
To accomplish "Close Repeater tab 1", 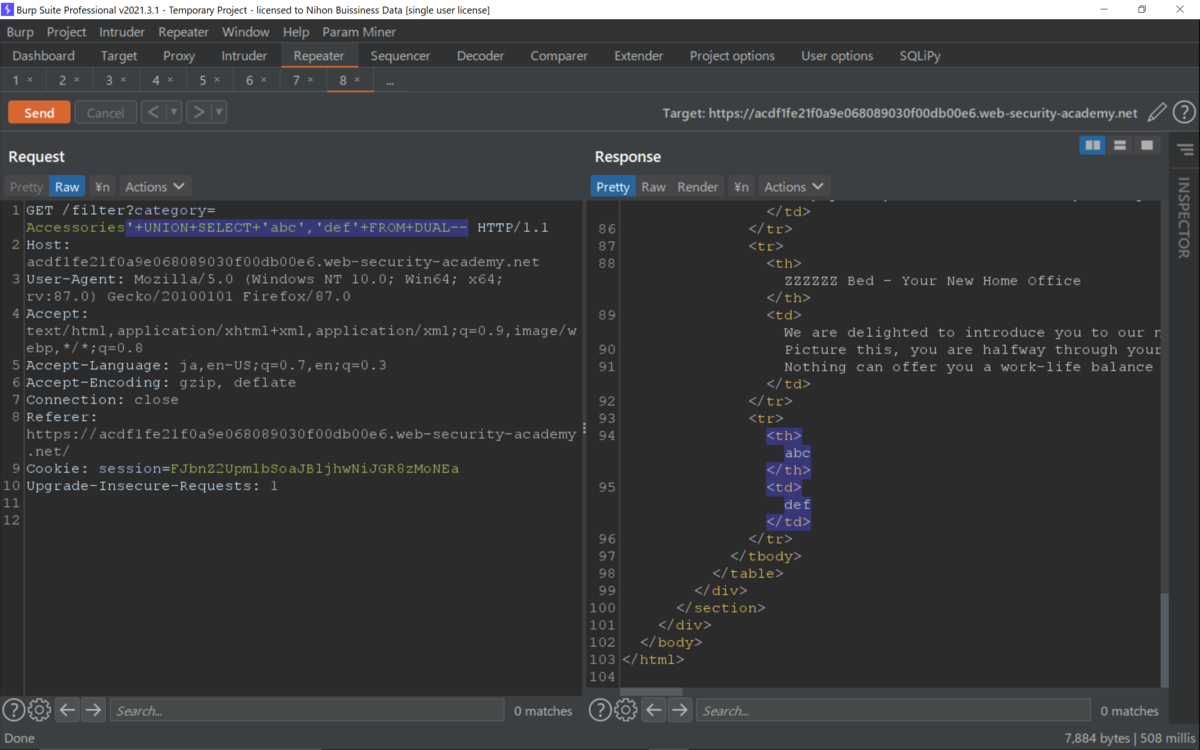I will (30, 80).
